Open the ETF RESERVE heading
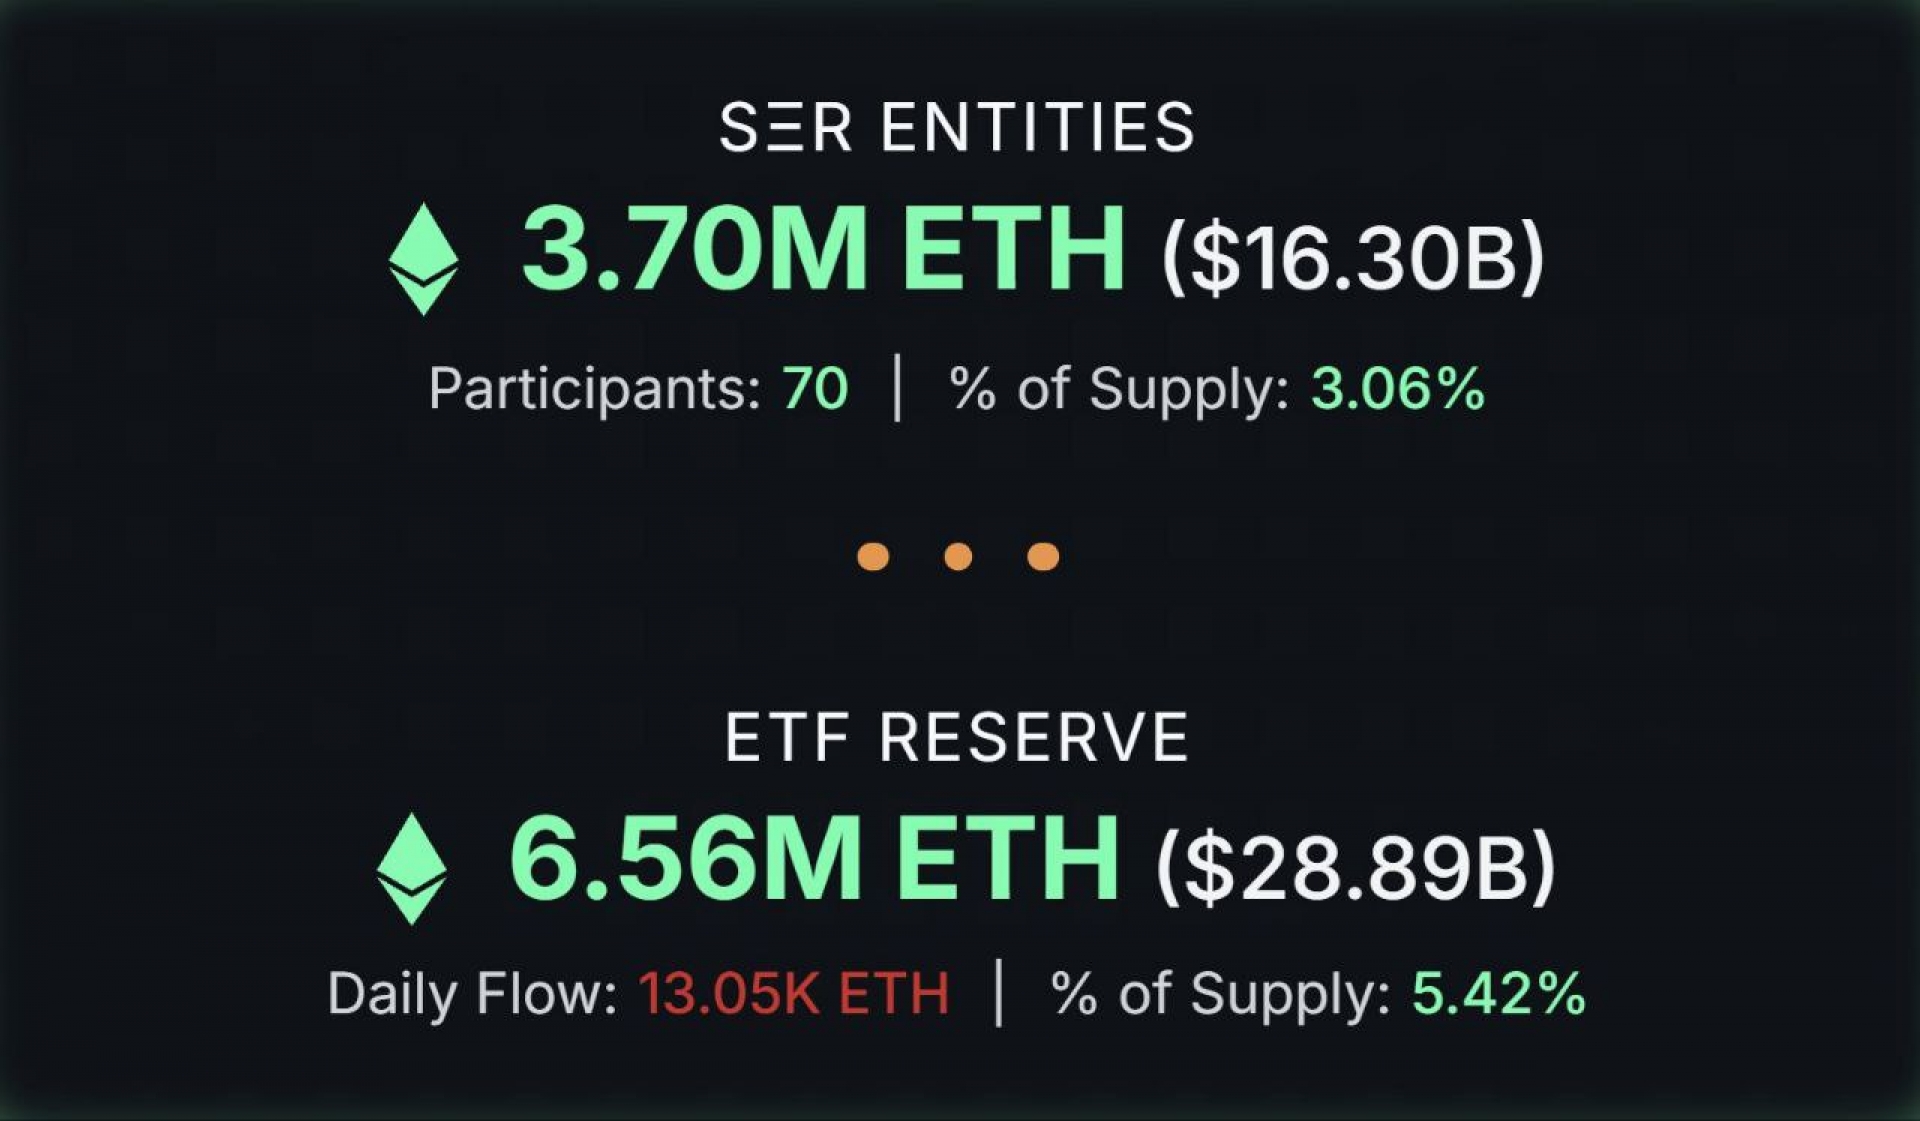The width and height of the screenshot is (1920, 1121). tap(957, 737)
